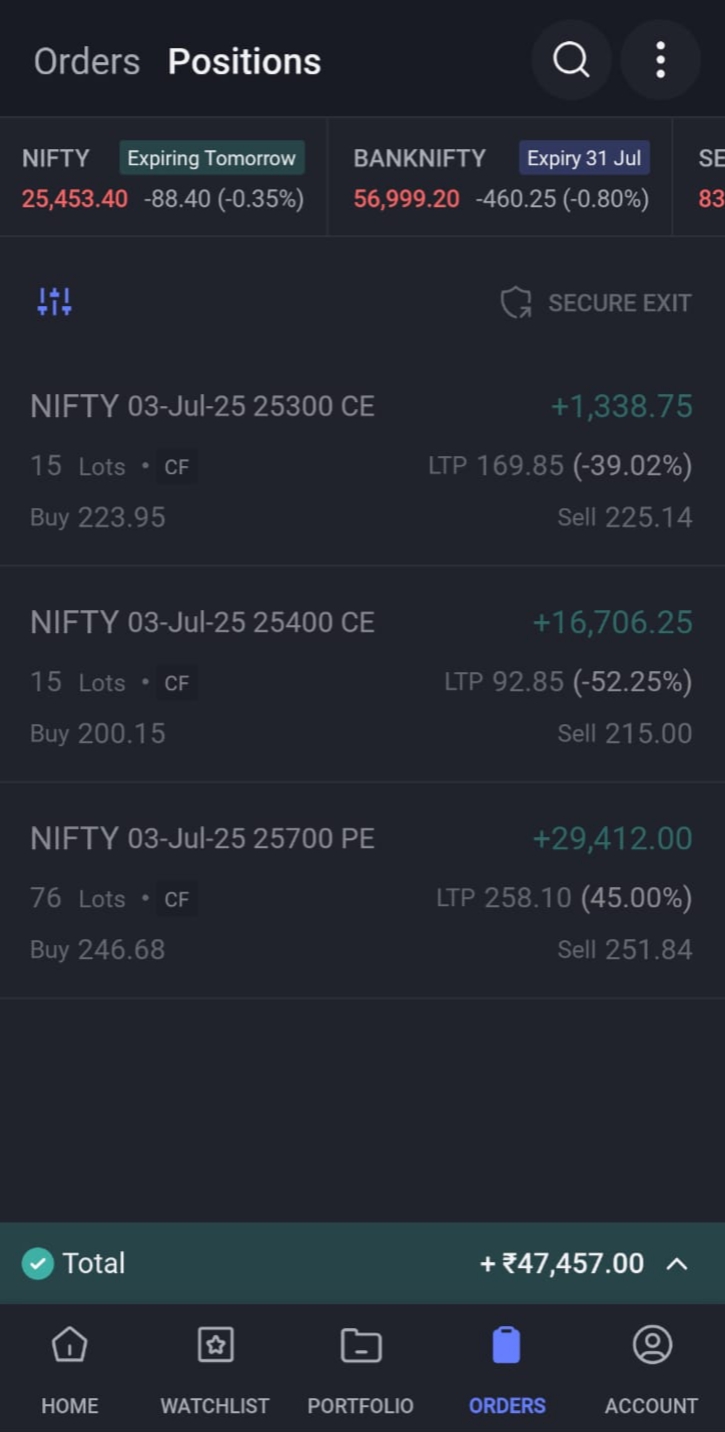Image resolution: width=725 pixels, height=1432 pixels.
Task: Open NIFTY 25300 CE position row
Action: pos(362,460)
